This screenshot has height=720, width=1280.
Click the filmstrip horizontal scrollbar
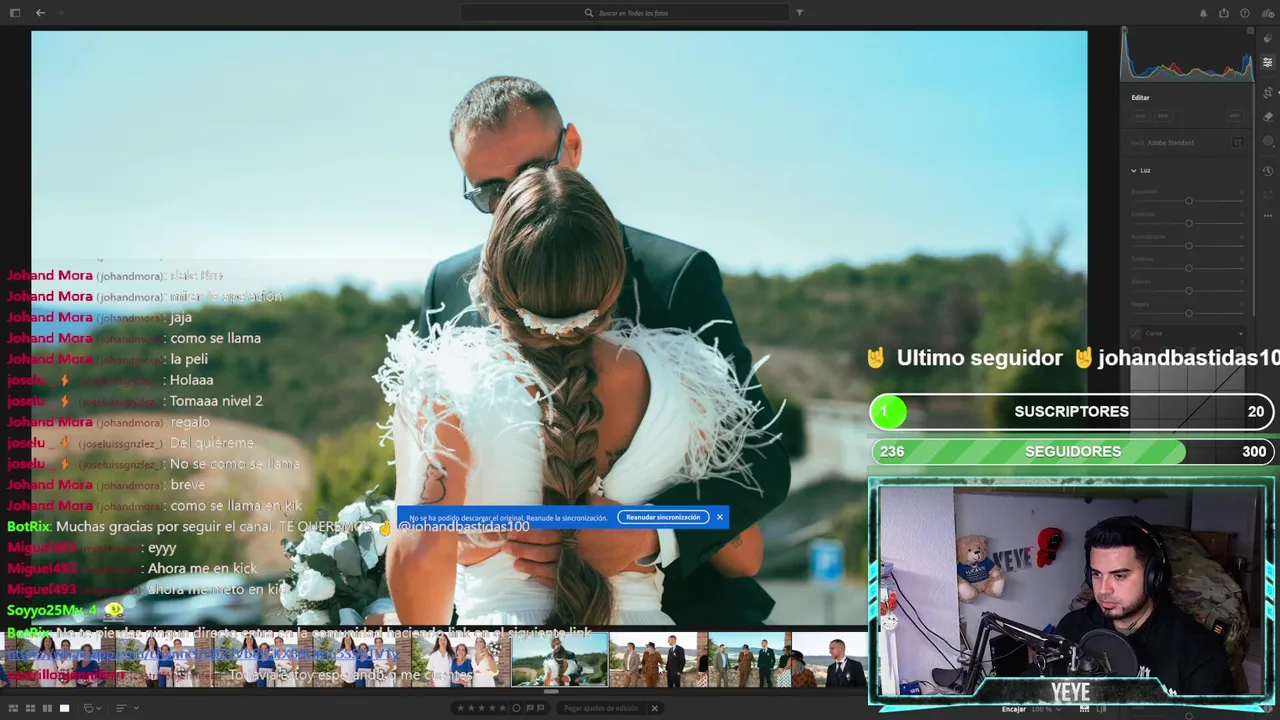point(550,691)
